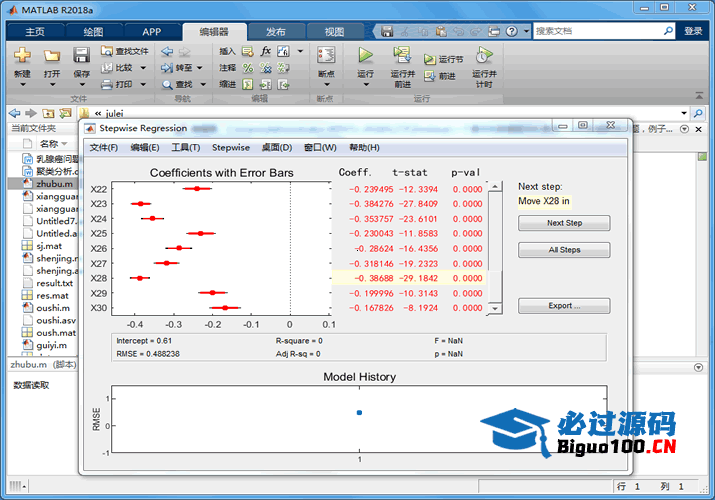Click the Advance (前进) icon
715x500 pixels.
tap(429, 76)
